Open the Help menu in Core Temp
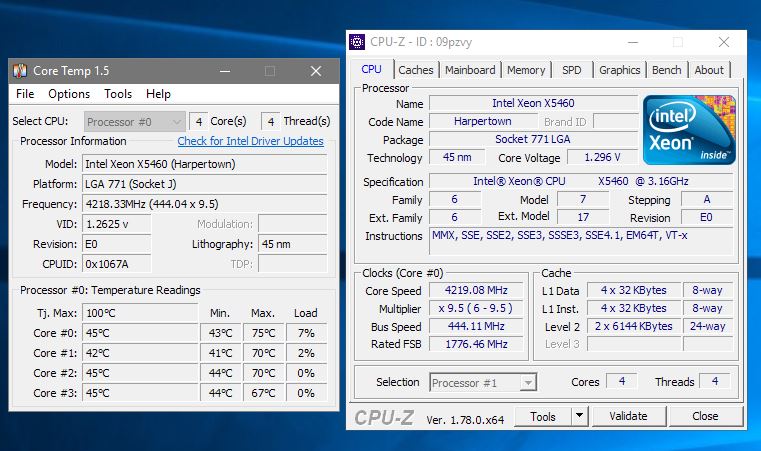 [x=158, y=94]
